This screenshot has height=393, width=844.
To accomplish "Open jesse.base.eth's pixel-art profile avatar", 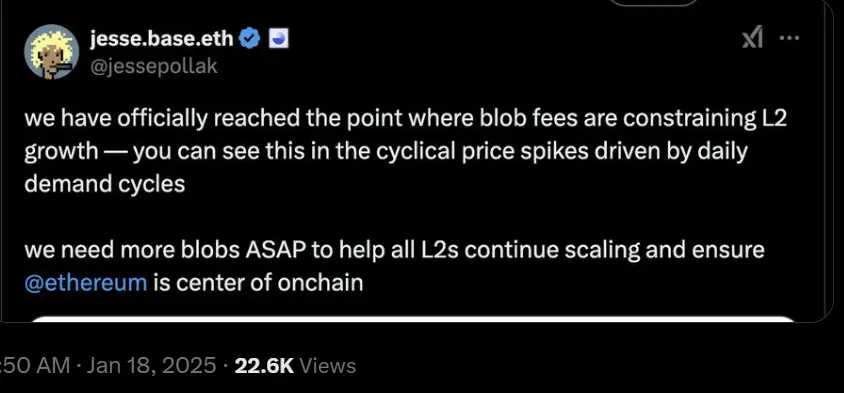I will click(x=52, y=52).
